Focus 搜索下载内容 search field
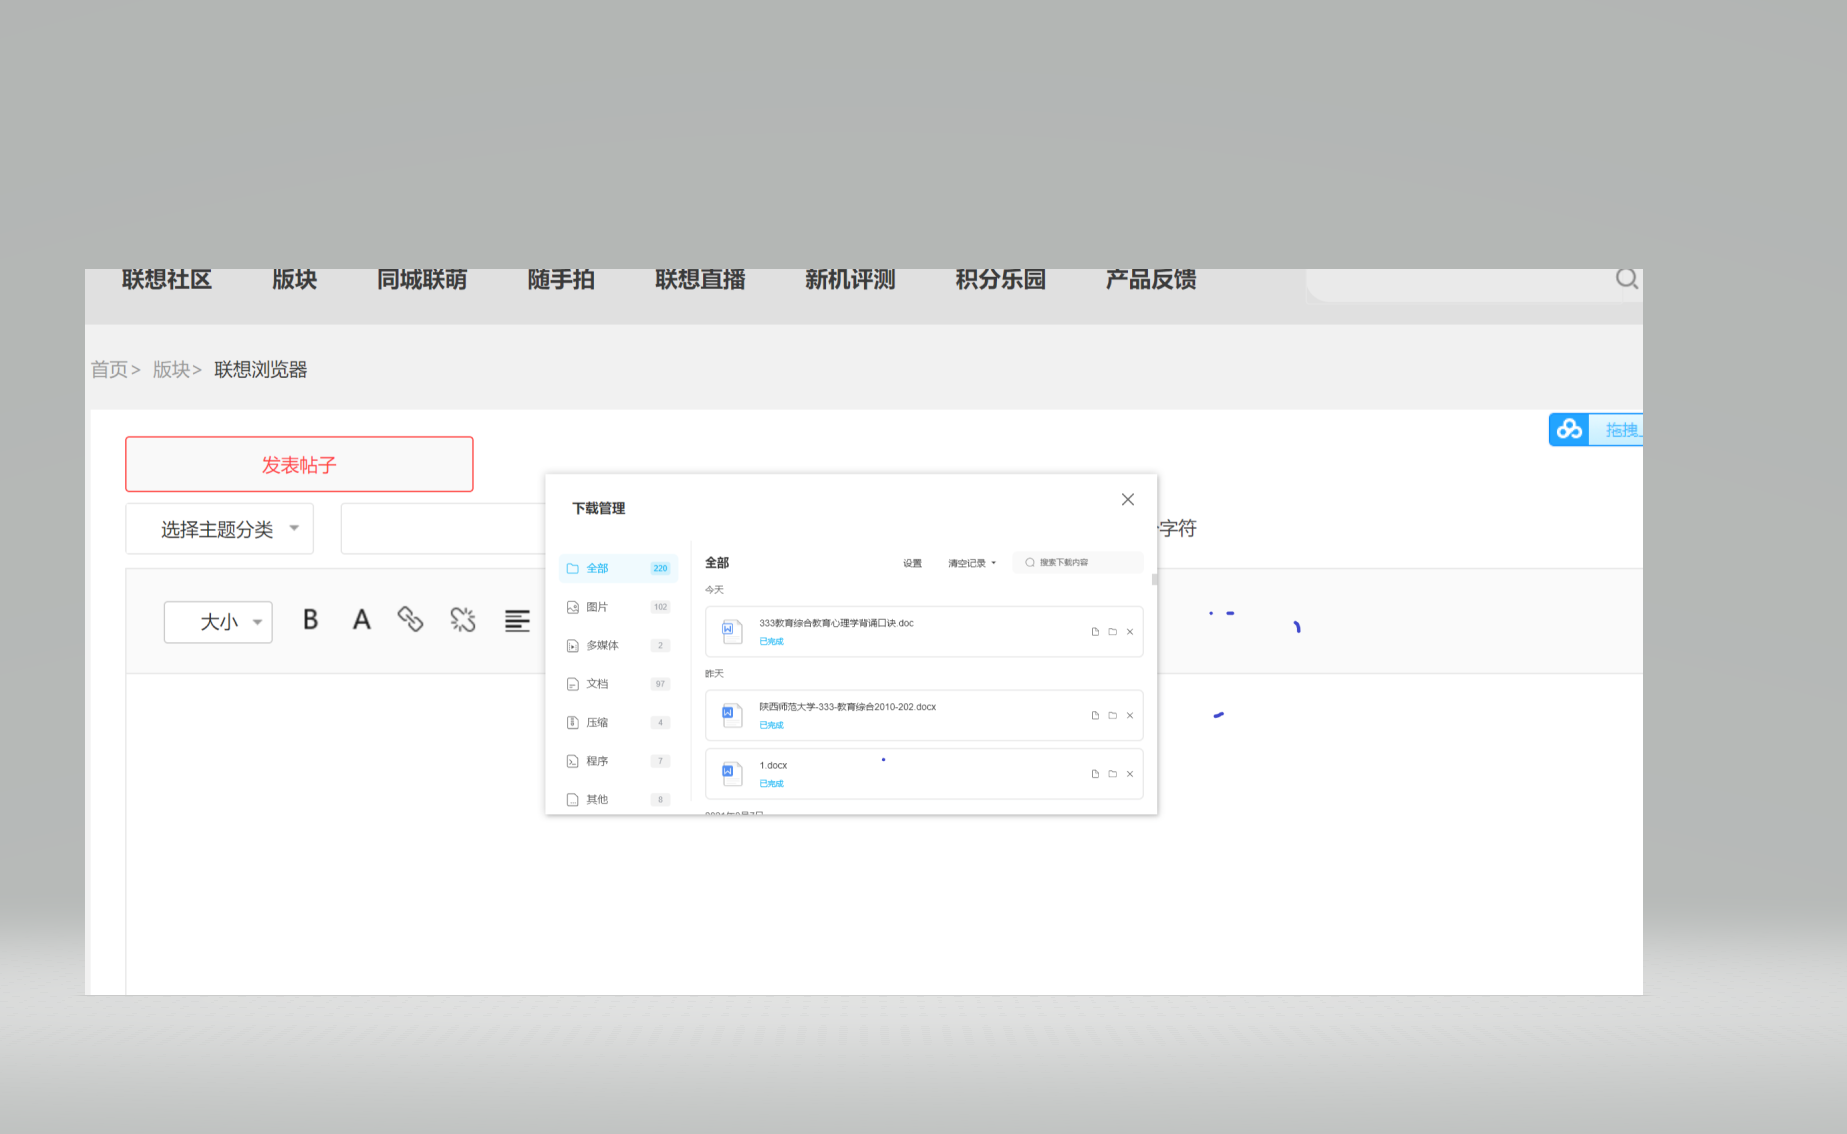 (1078, 563)
